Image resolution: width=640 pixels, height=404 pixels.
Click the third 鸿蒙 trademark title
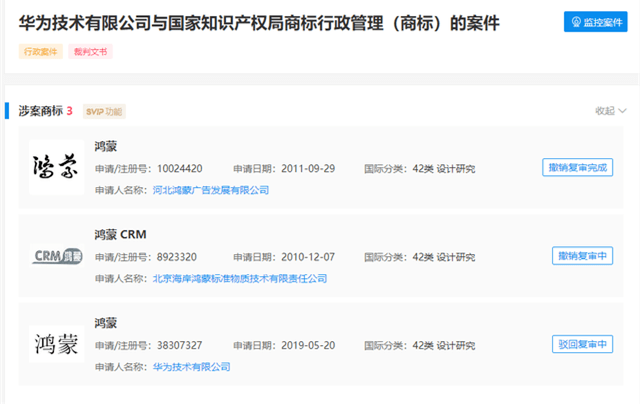tap(106, 323)
